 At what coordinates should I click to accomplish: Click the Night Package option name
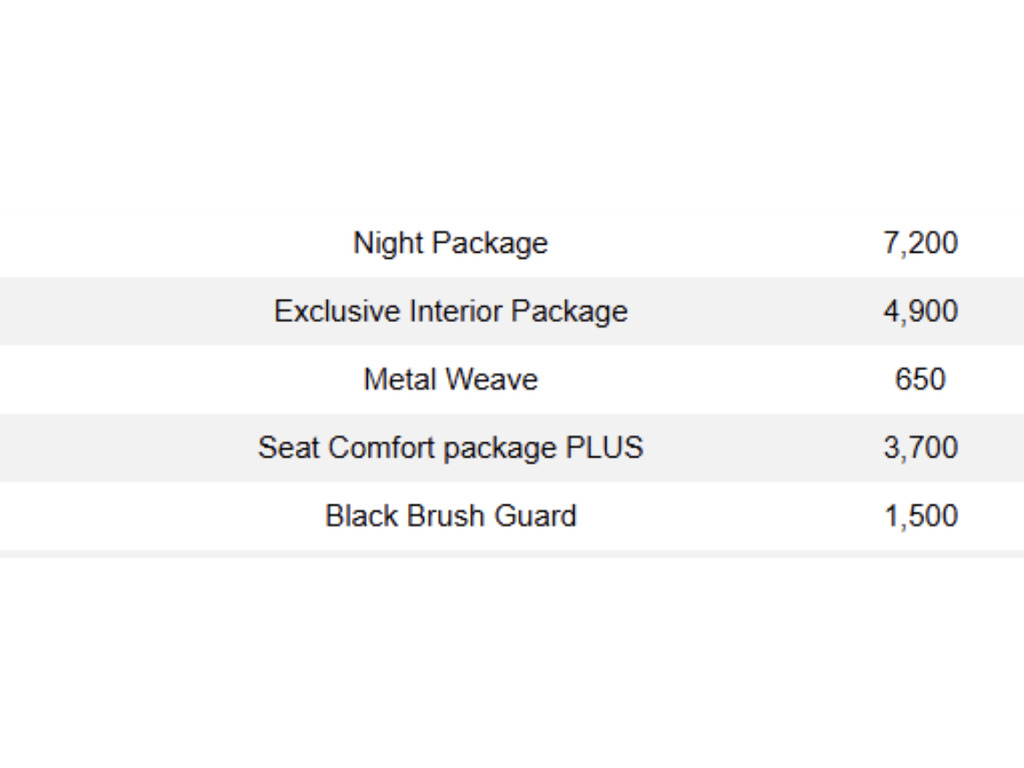(x=450, y=243)
